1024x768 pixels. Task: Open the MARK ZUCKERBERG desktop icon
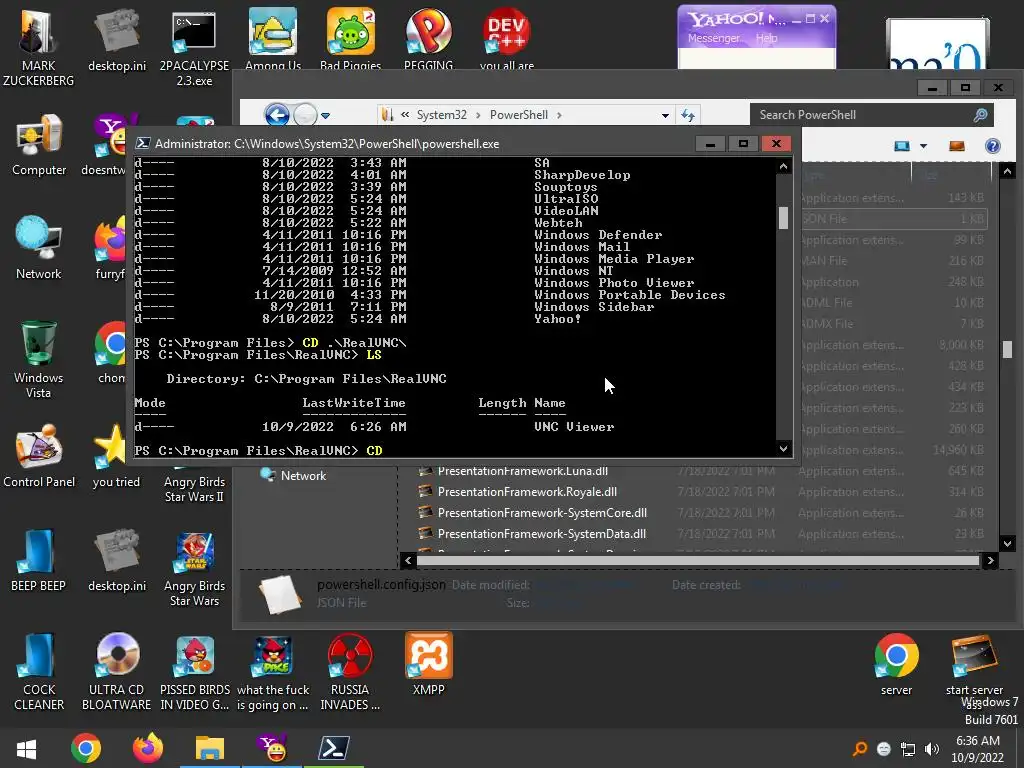(39, 47)
